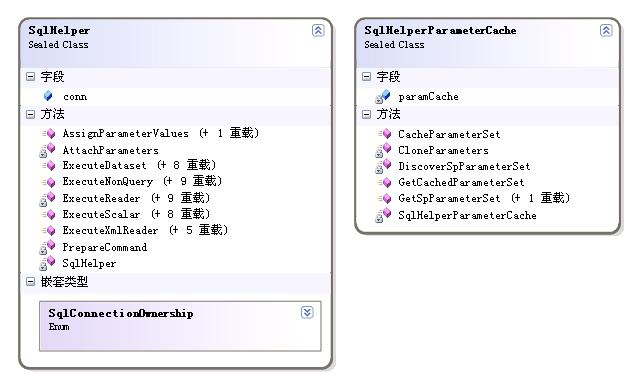The height and width of the screenshot is (382, 639).
Task: Select ExecuteNonQuery method text
Action: (108, 182)
